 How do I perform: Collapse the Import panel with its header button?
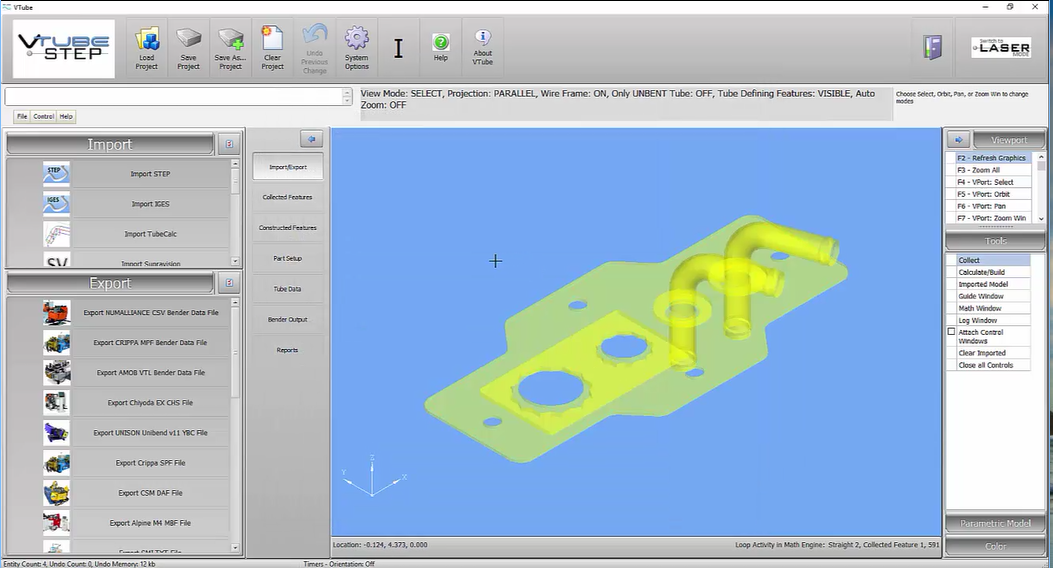click(x=228, y=145)
